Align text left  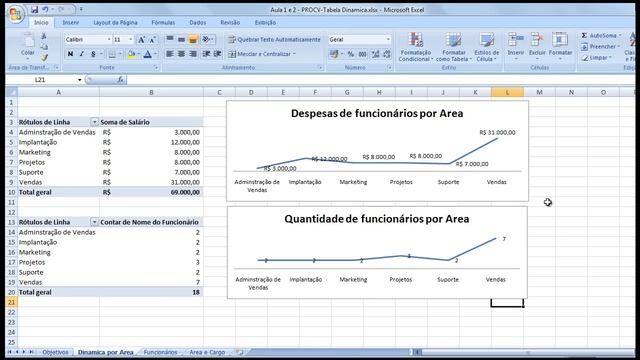click(x=170, y=54)
